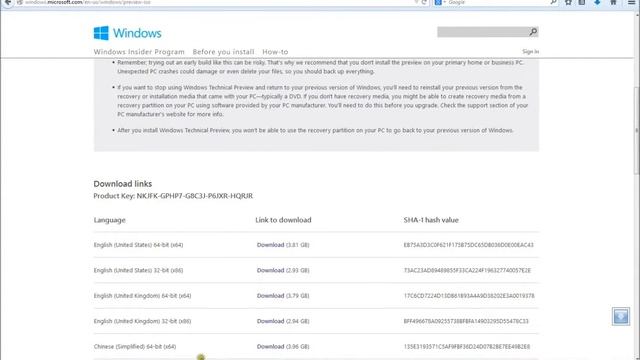Open Before you install menu item
Screen dimensions: 640x360
coord(223,52)
